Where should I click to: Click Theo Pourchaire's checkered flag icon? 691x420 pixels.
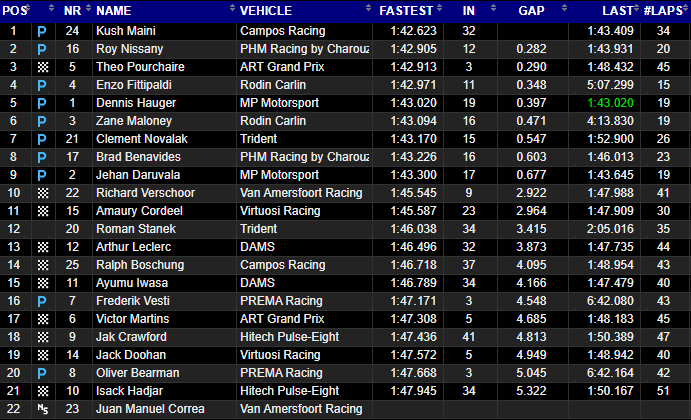pos(43,67)
